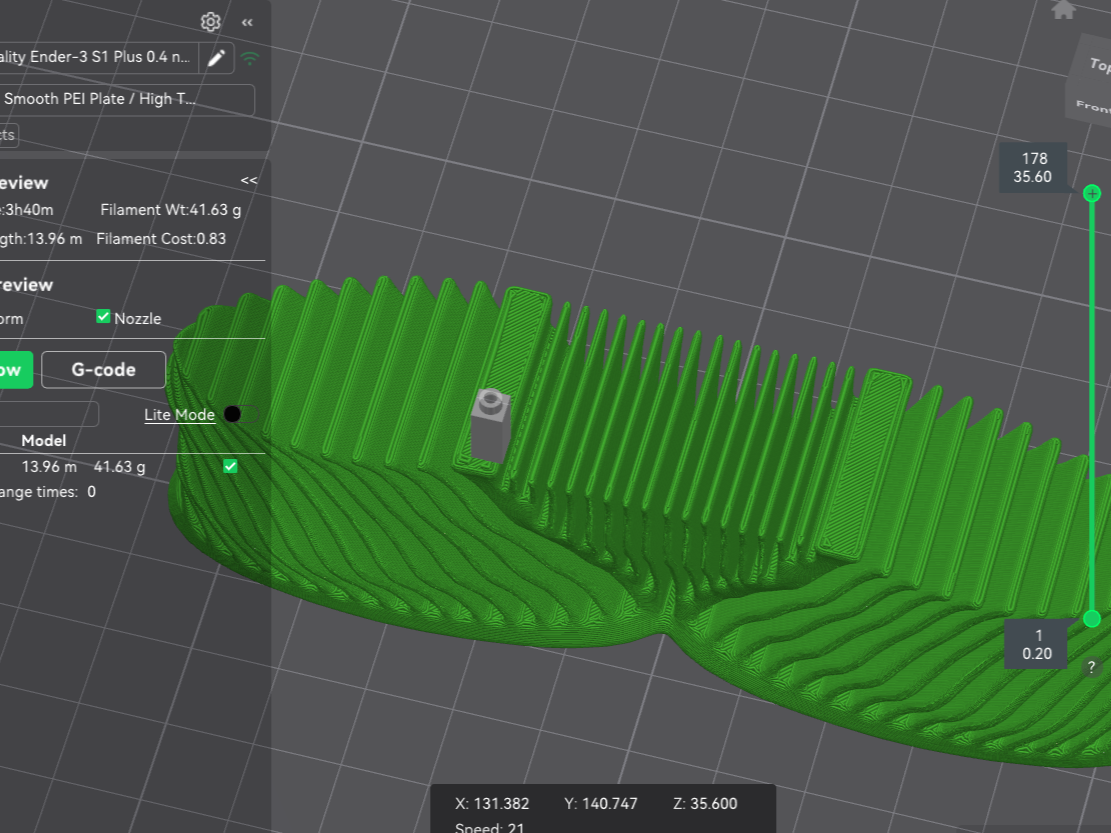This screenshot has height=833, width=1111.
Task: Uncheck the Model 41.63 g visibility checkbox
Action: pos(230,466)
